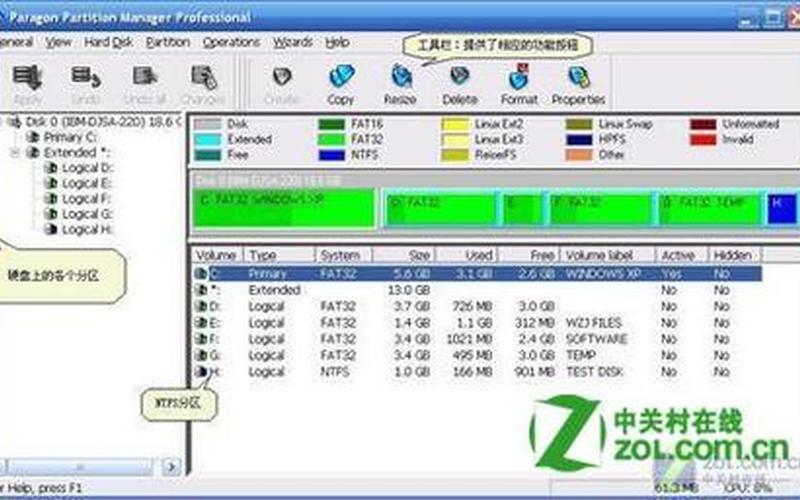Image resolution: width=800 pixels, height=500 pixels.
Task: Sort by Type column header
Action: click(x=279, y=255)
